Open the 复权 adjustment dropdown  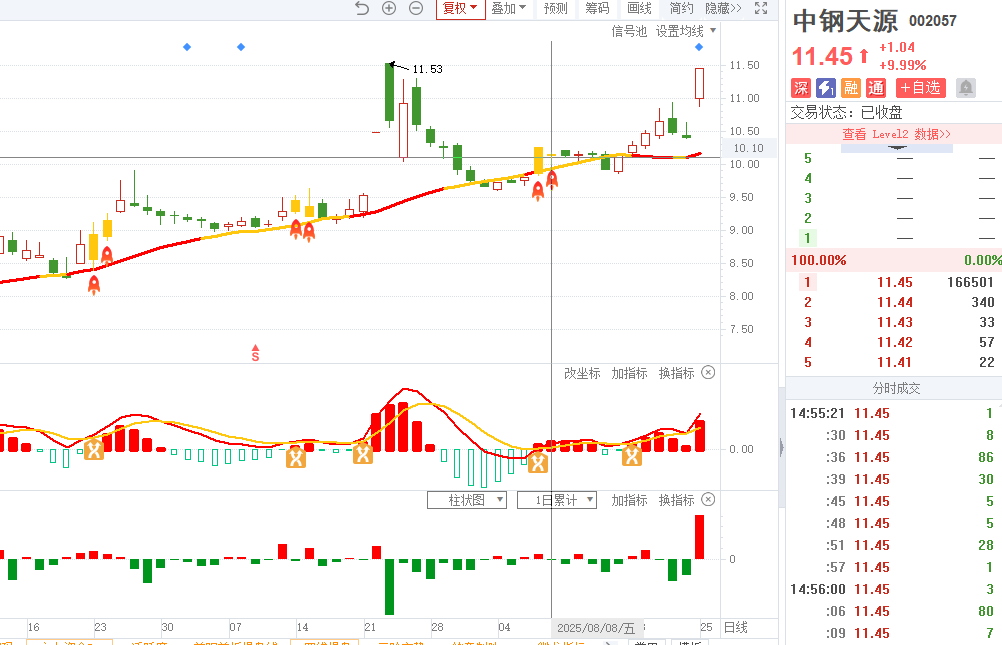(461, 8)
